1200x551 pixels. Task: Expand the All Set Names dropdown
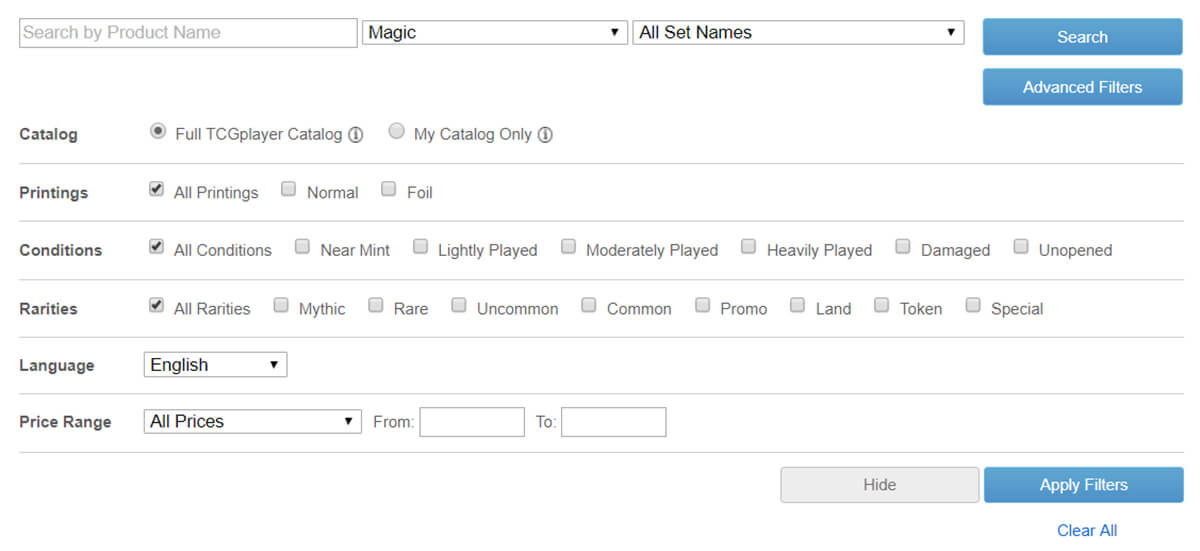tap(798, 33)
